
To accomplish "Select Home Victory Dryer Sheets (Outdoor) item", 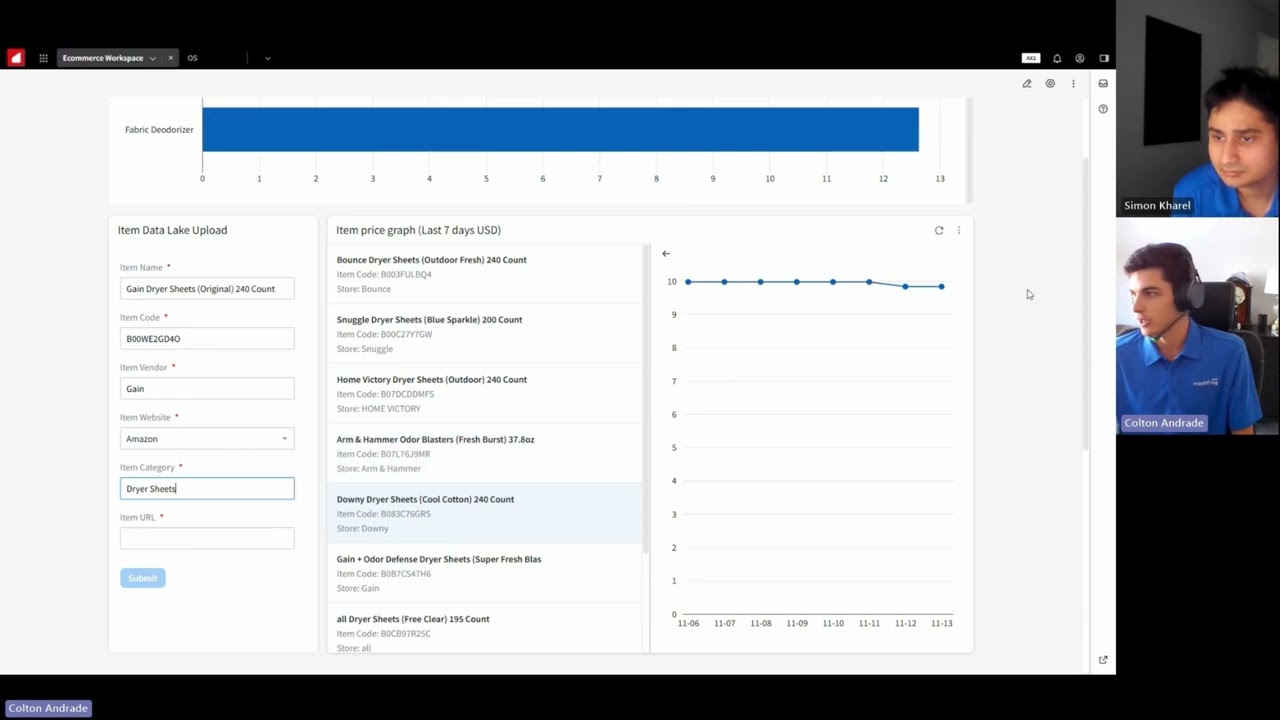I will (484, 394).
